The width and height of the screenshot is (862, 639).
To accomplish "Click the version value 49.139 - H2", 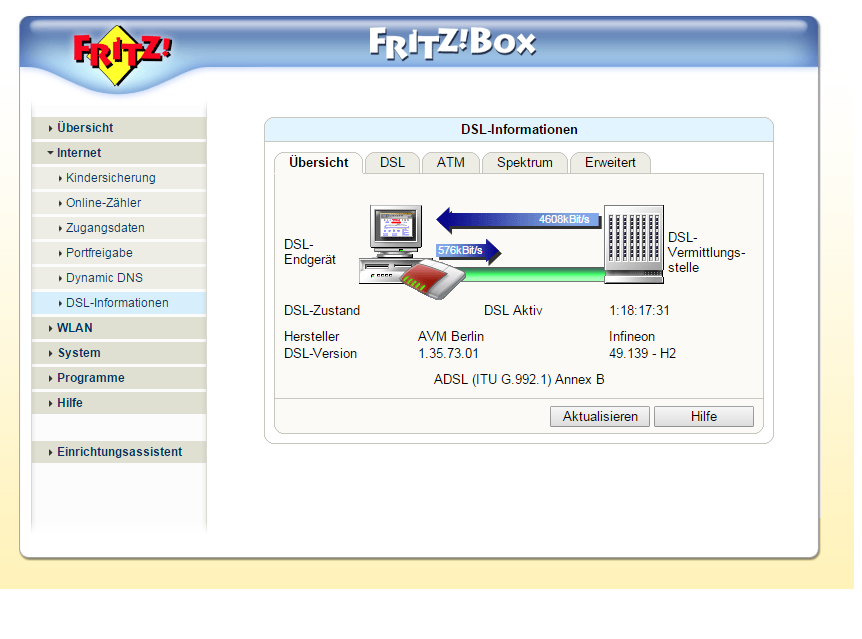I will click(x=643, y=354).
